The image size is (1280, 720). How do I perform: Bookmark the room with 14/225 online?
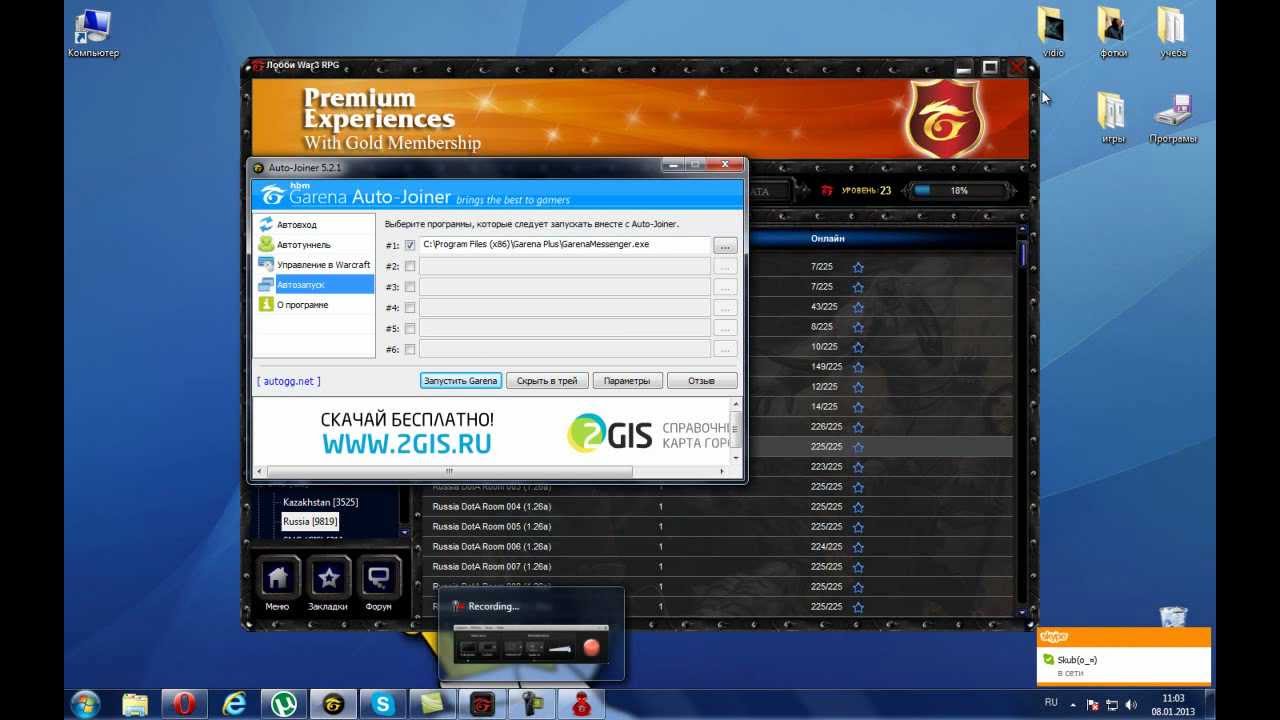pyautogui.click(x=858, y=407)
